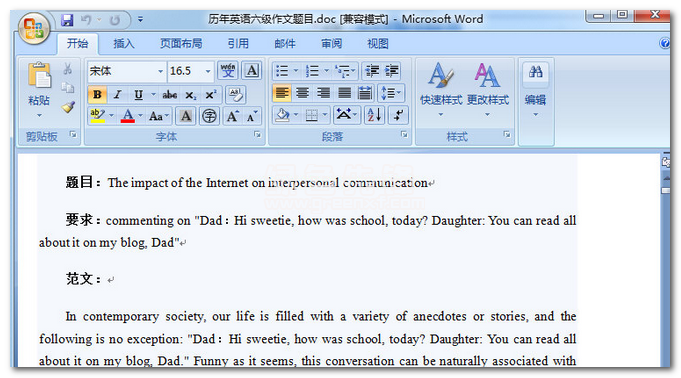Open Word help question mark
Screen dimensions: 681x378
(664, 43)
